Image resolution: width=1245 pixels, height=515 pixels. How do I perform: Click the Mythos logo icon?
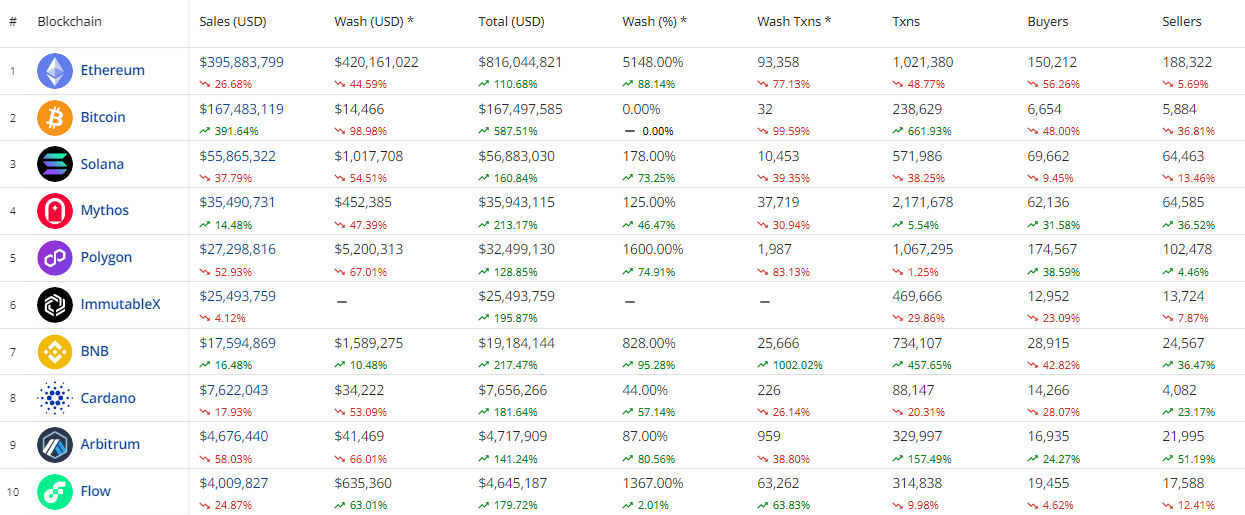coord(55,211)
